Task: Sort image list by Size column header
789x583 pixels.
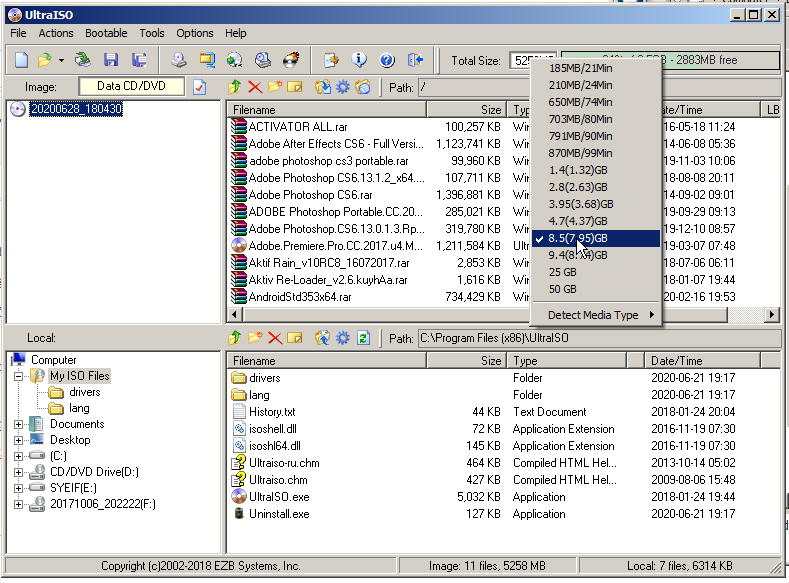Action: 467,110
